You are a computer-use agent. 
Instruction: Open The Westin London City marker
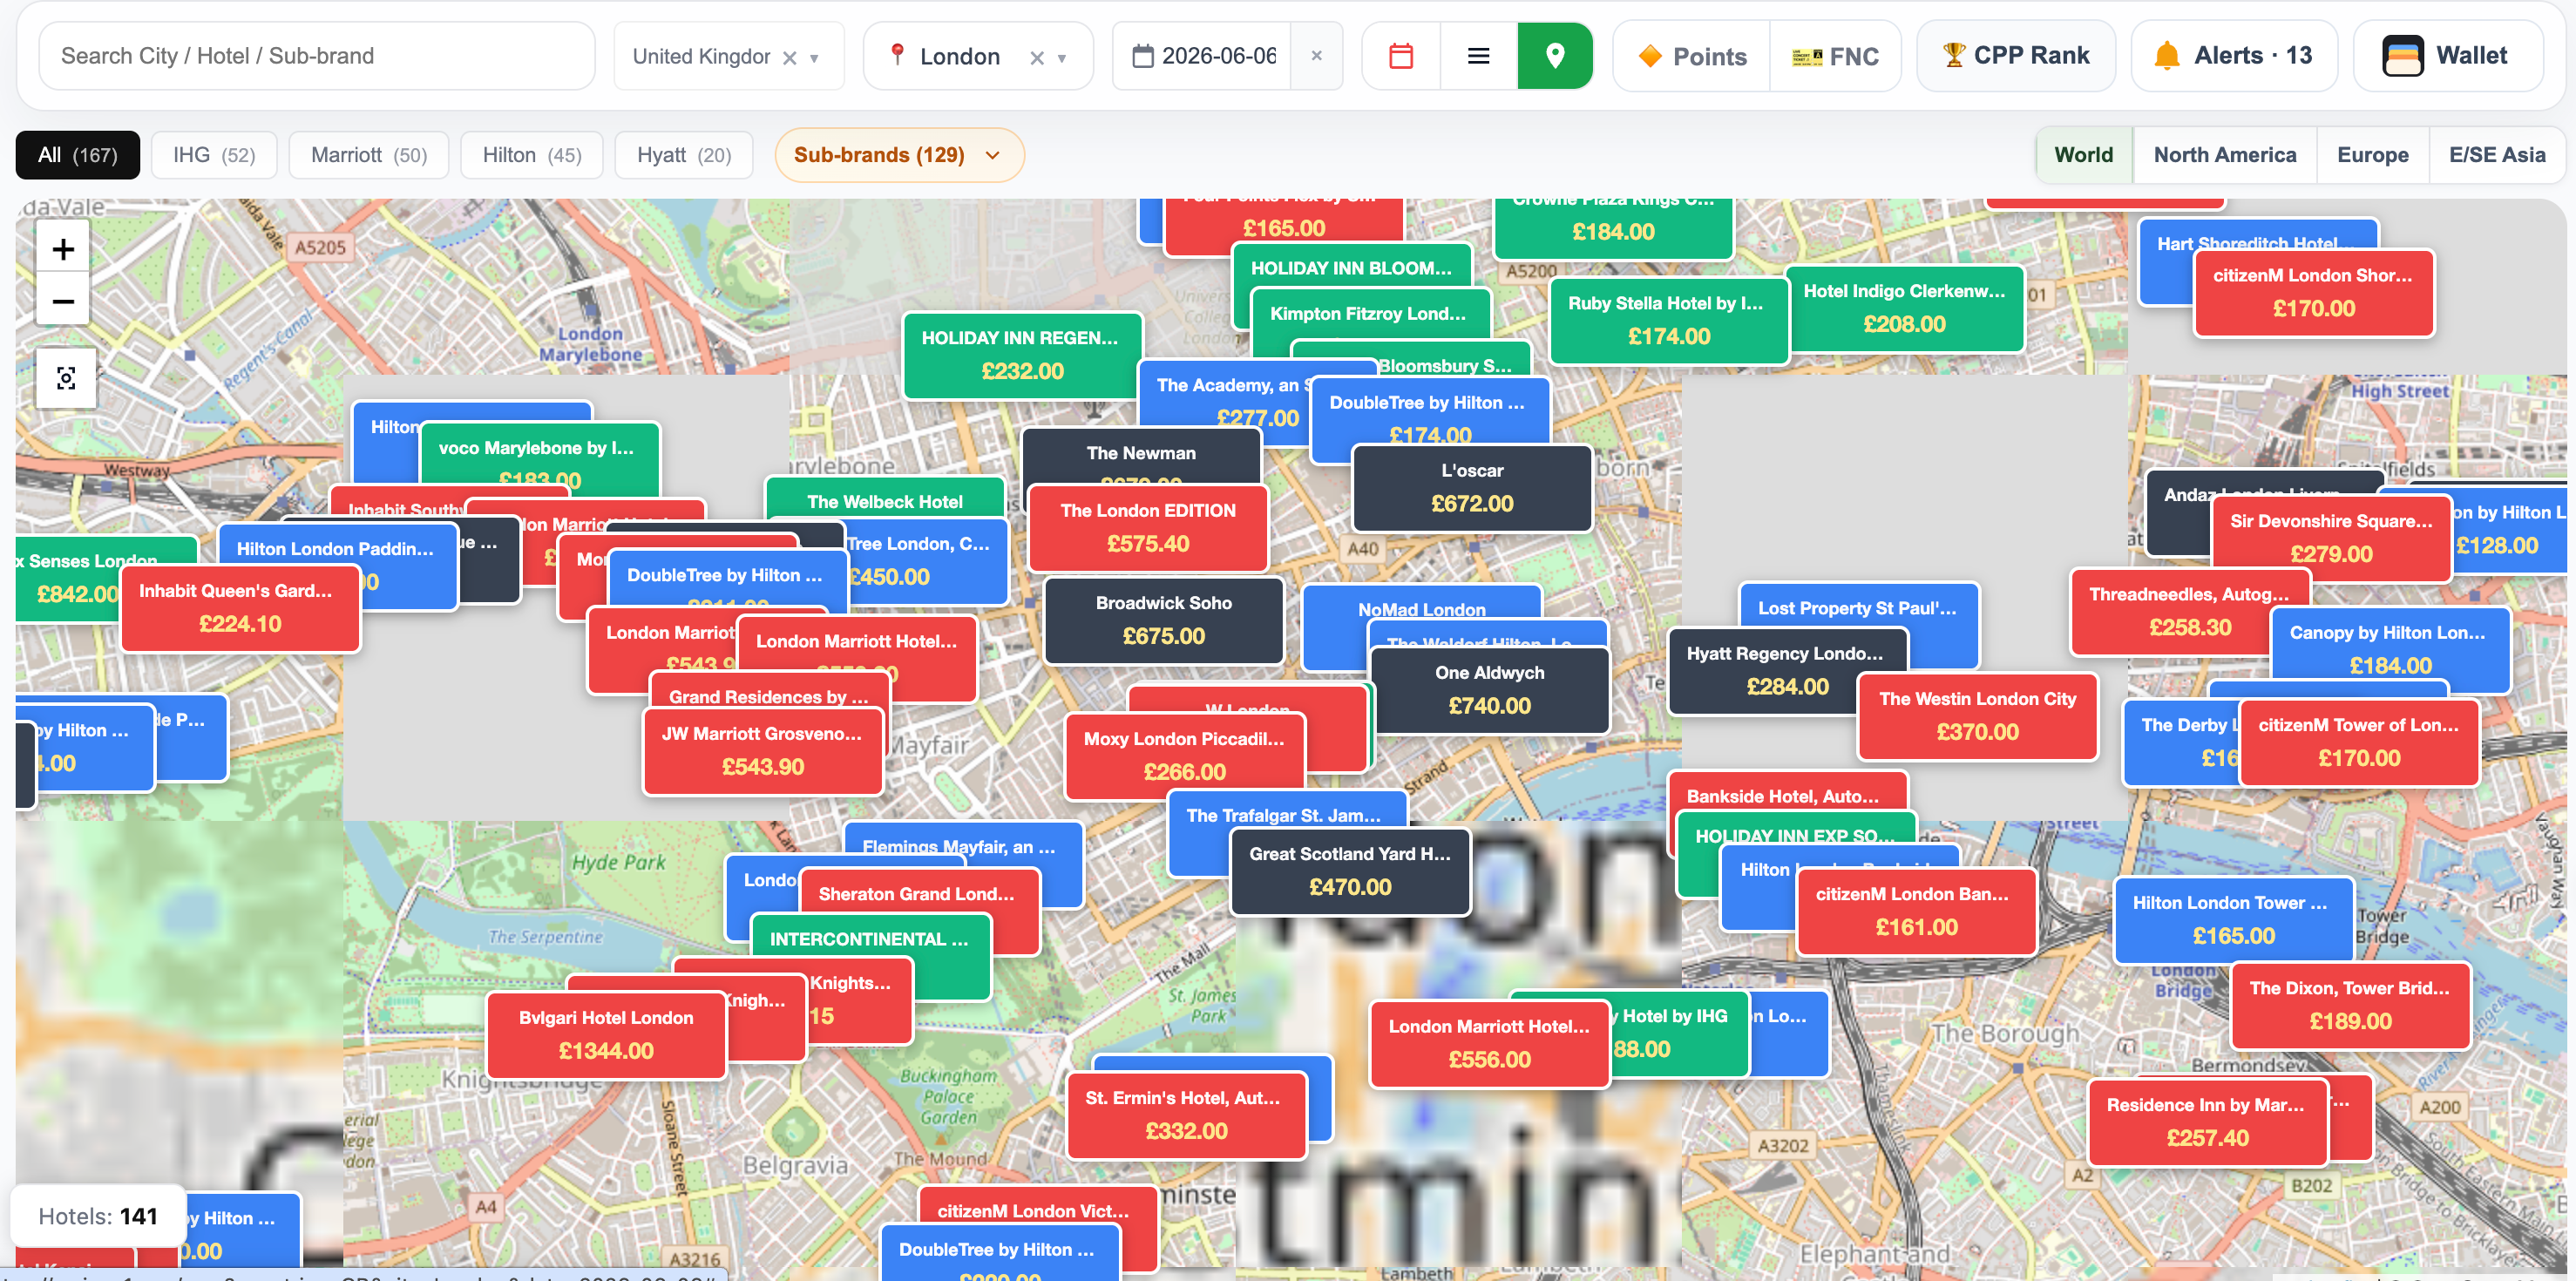tap(1977, 716)
